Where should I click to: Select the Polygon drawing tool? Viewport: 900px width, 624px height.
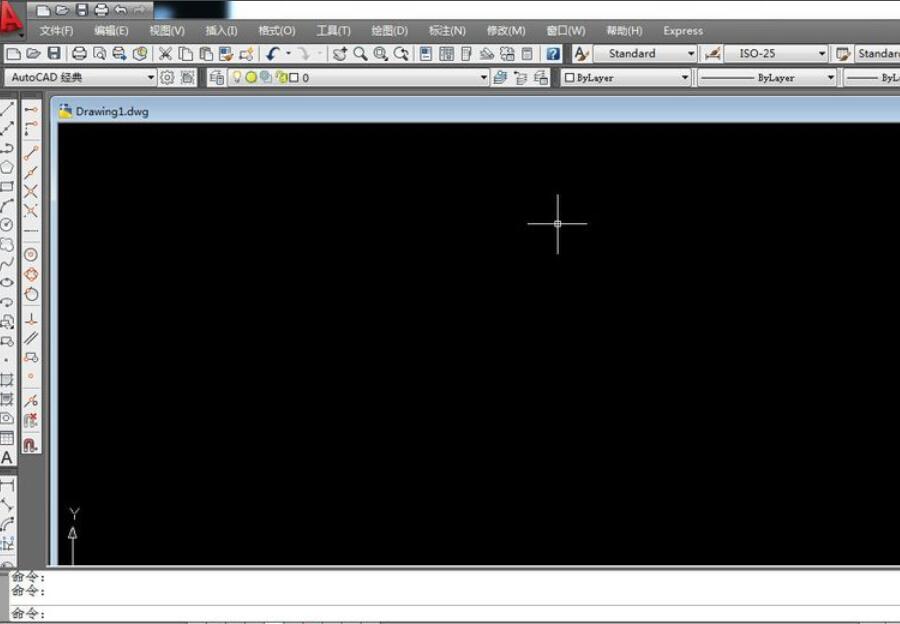click(x=7, y=167)
